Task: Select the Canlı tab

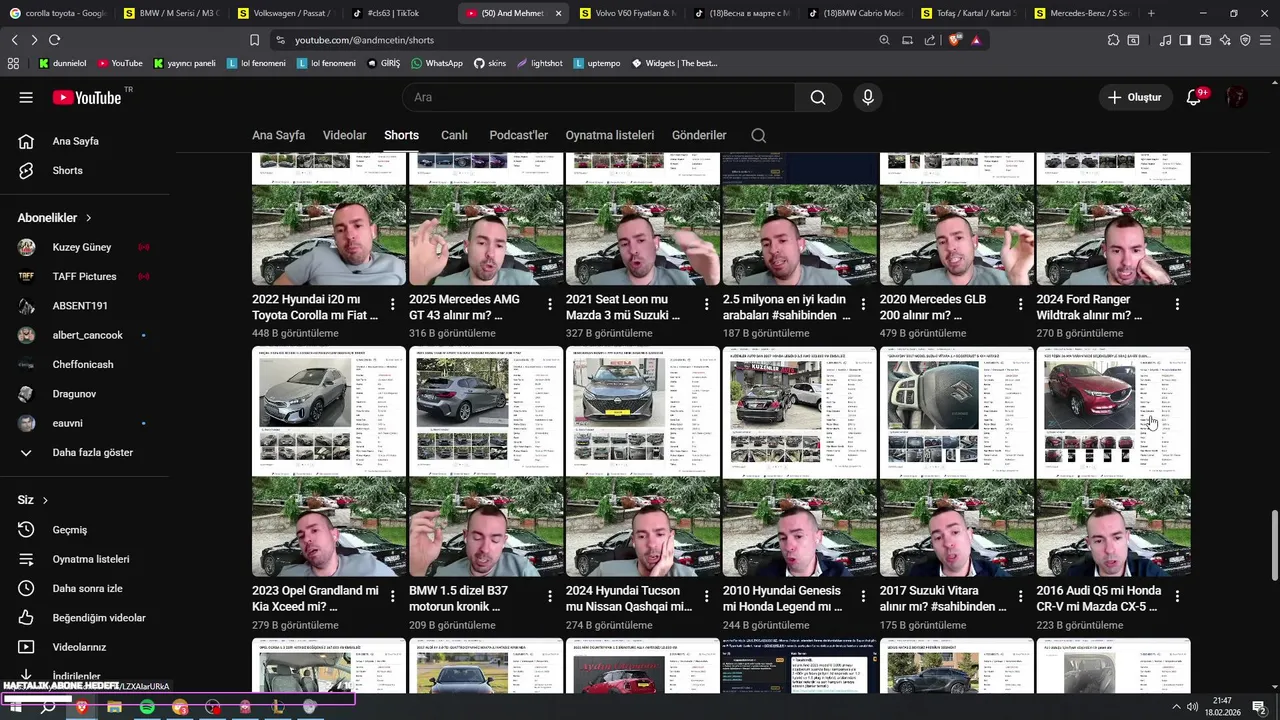Action: pyautogui.click(x=454, y=135)
